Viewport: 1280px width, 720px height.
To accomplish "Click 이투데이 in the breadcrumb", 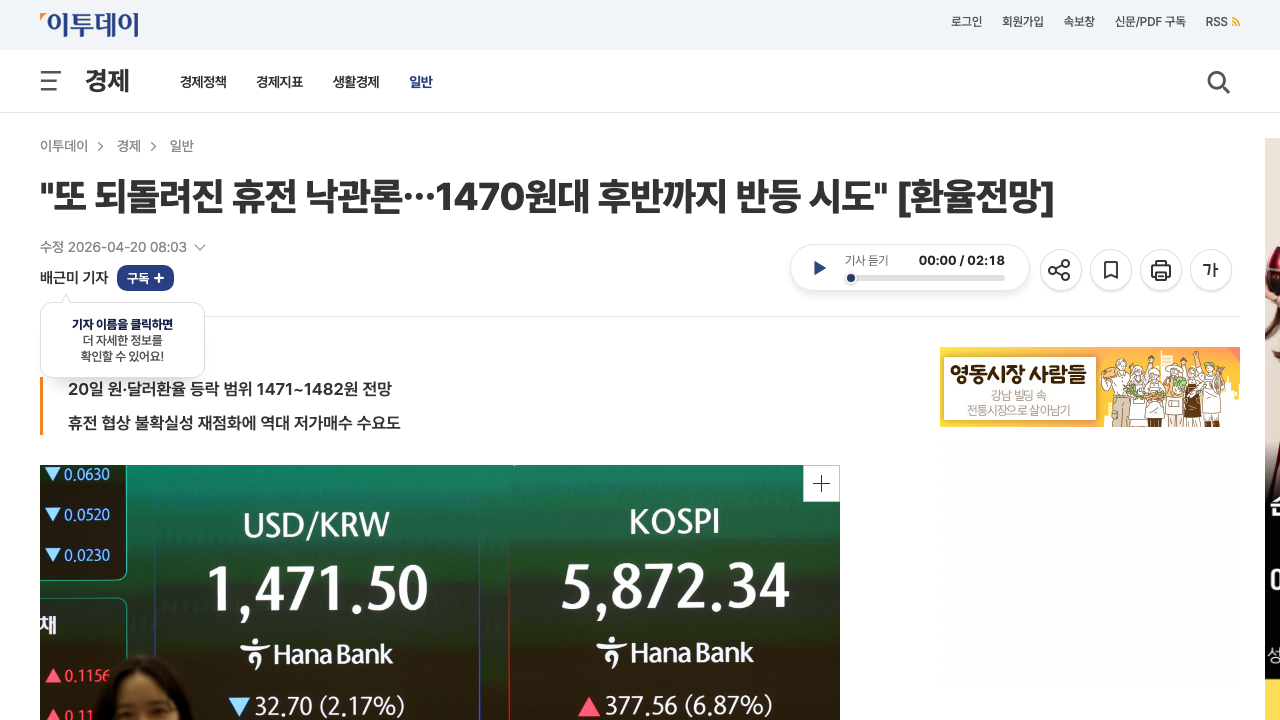I will pos(64,146).
